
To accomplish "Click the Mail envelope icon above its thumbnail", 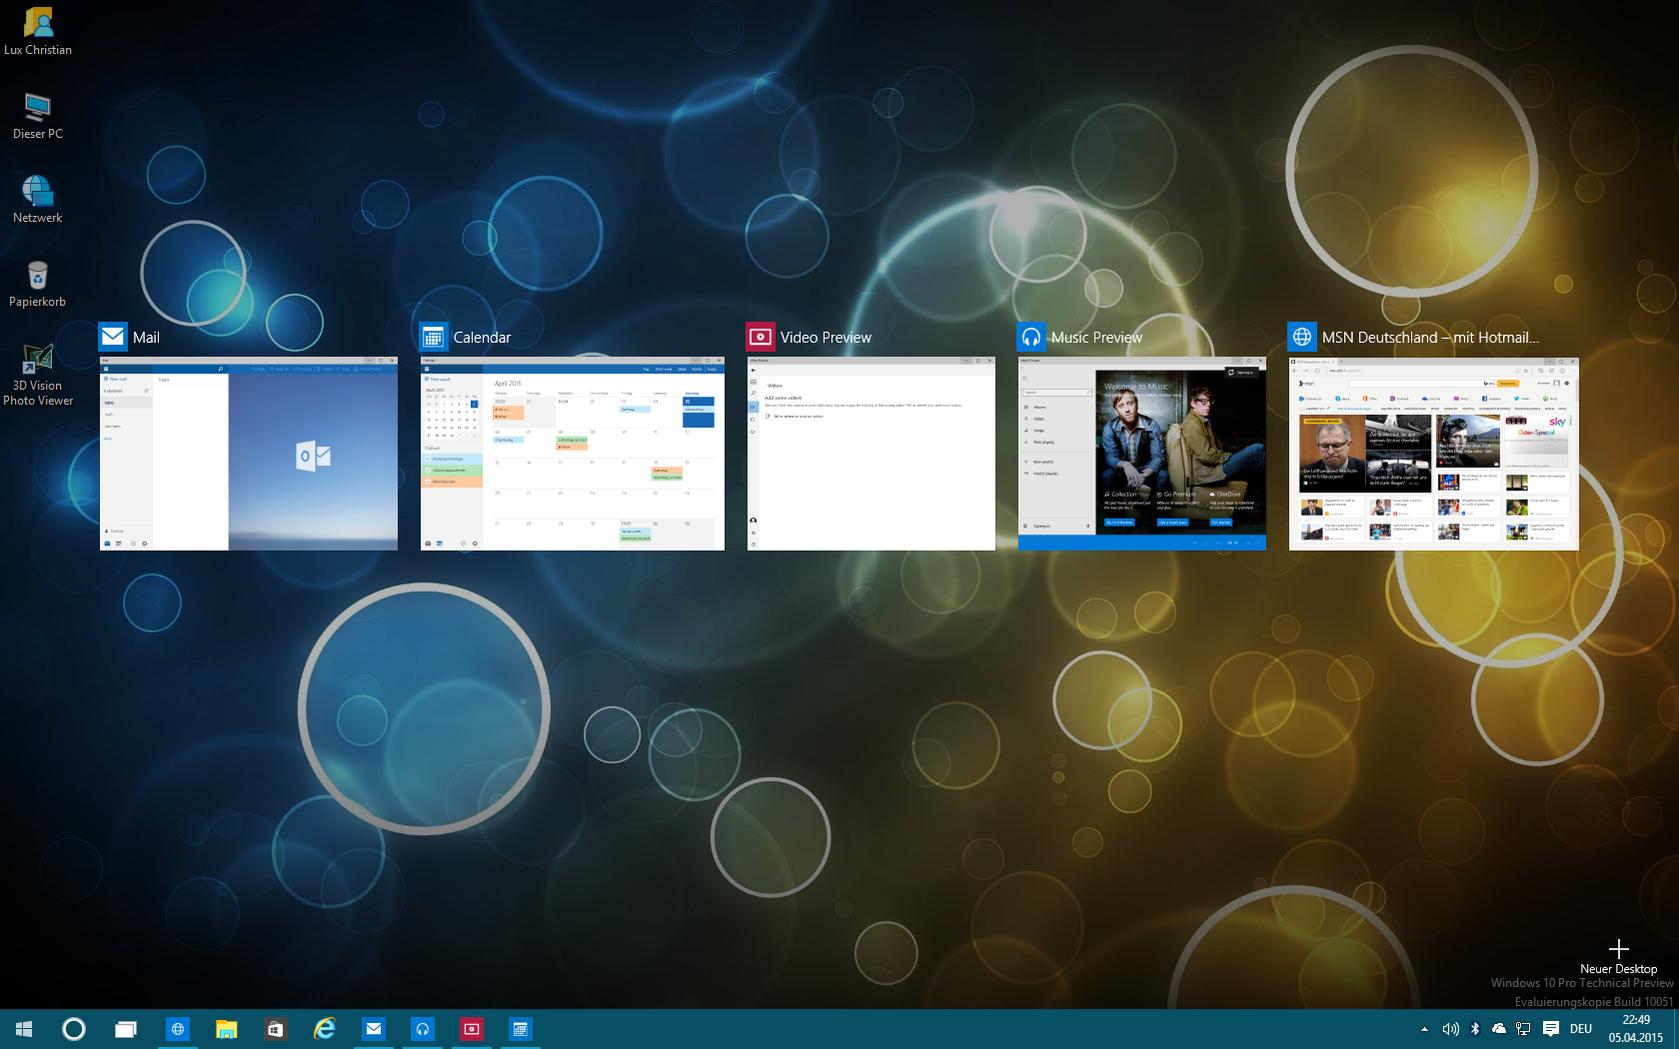I will click(113, 337).
